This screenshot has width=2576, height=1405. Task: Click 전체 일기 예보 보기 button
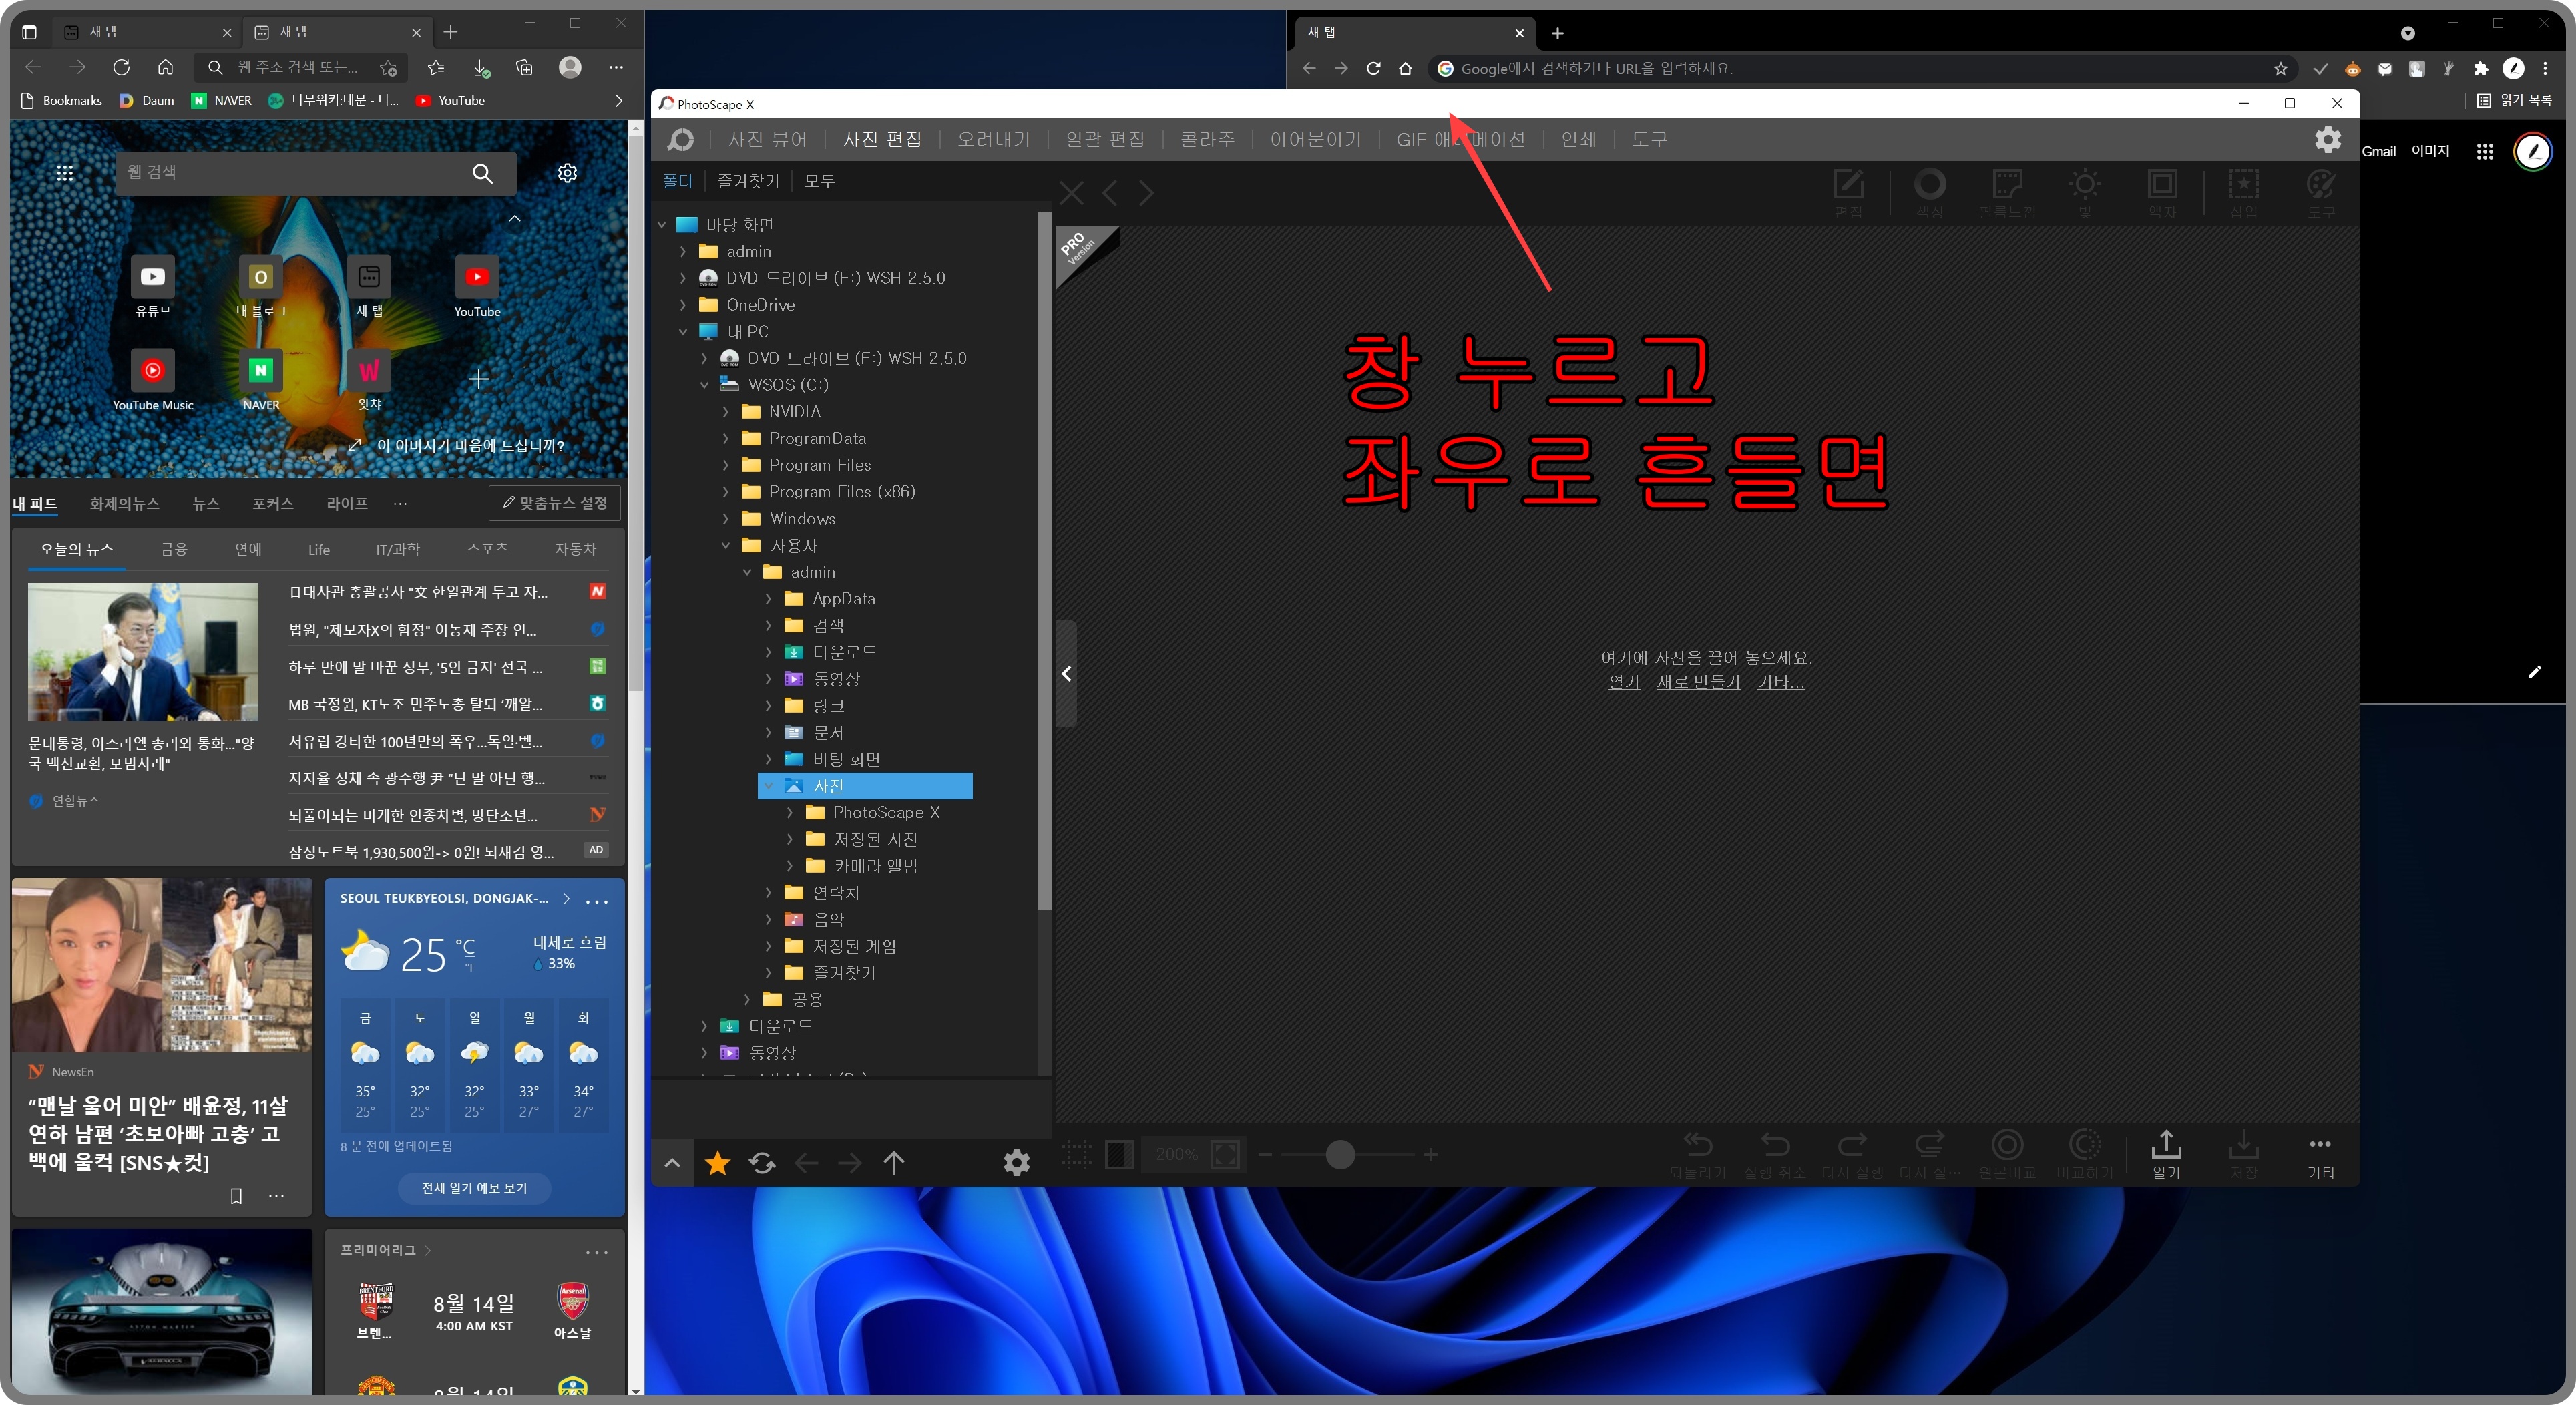coord(474,1188)
